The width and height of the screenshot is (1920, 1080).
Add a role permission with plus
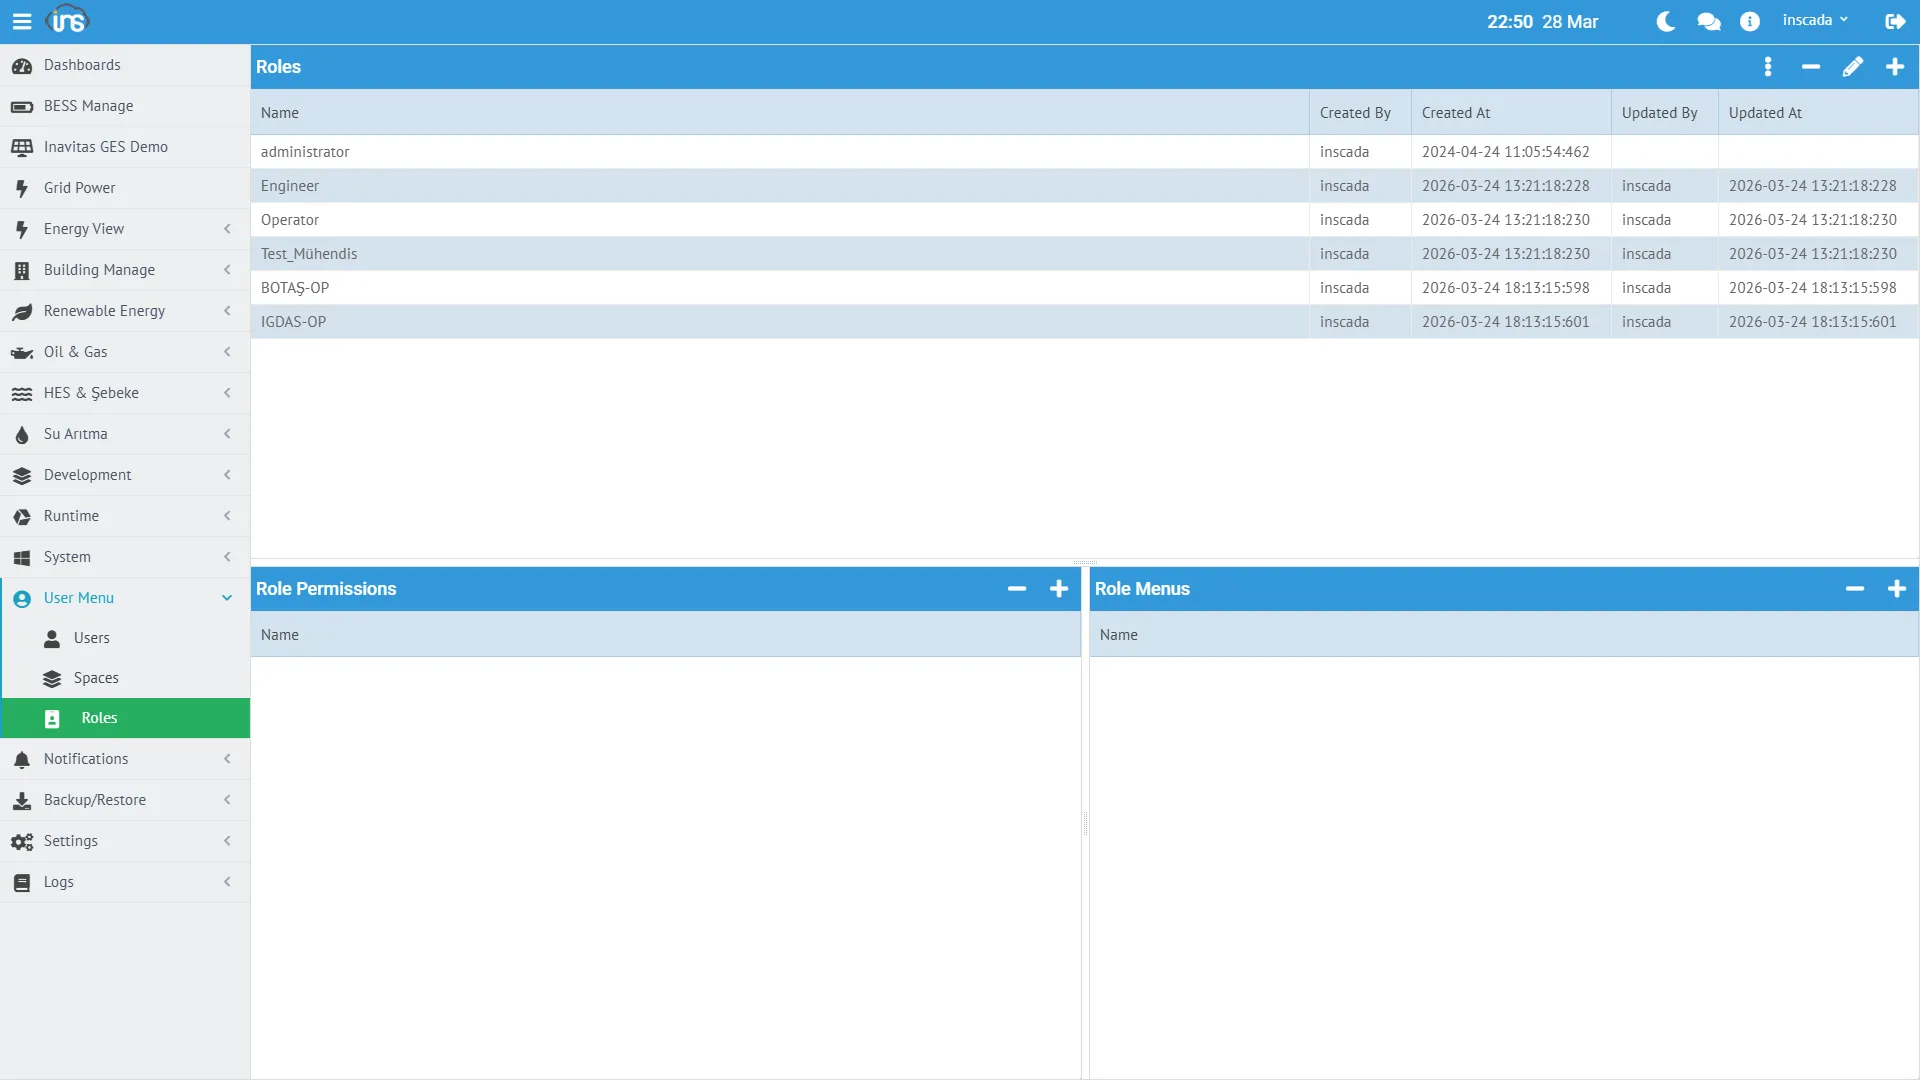click(1058, 589)
